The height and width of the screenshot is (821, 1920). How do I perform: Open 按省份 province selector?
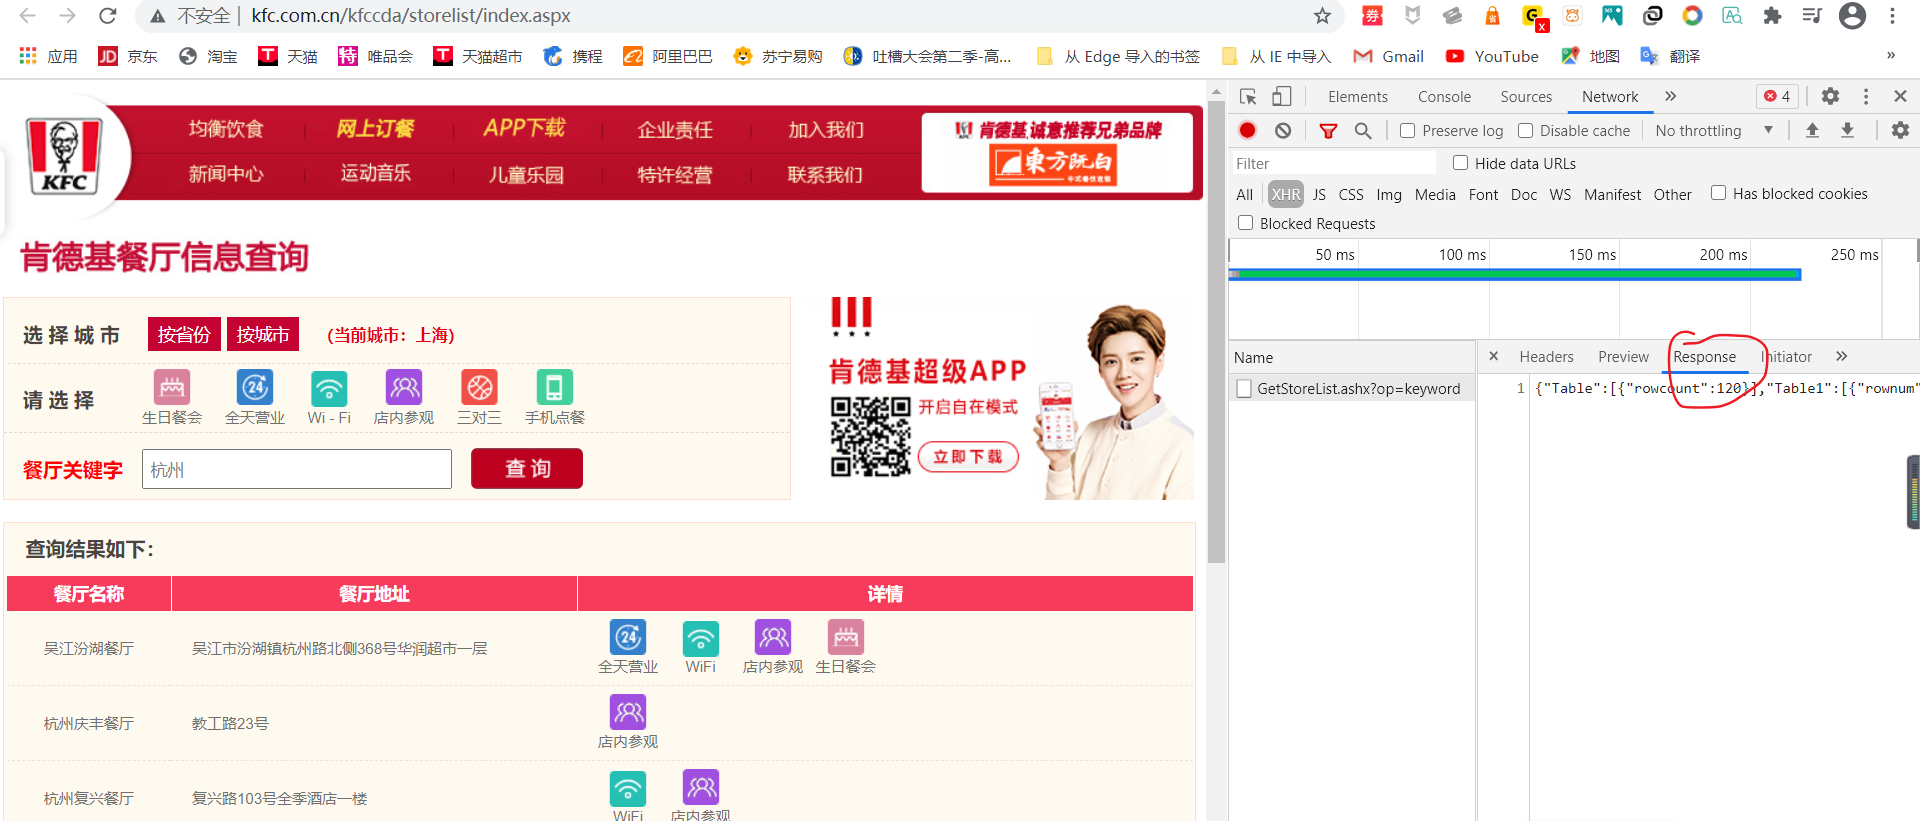(x=184, y=334)
